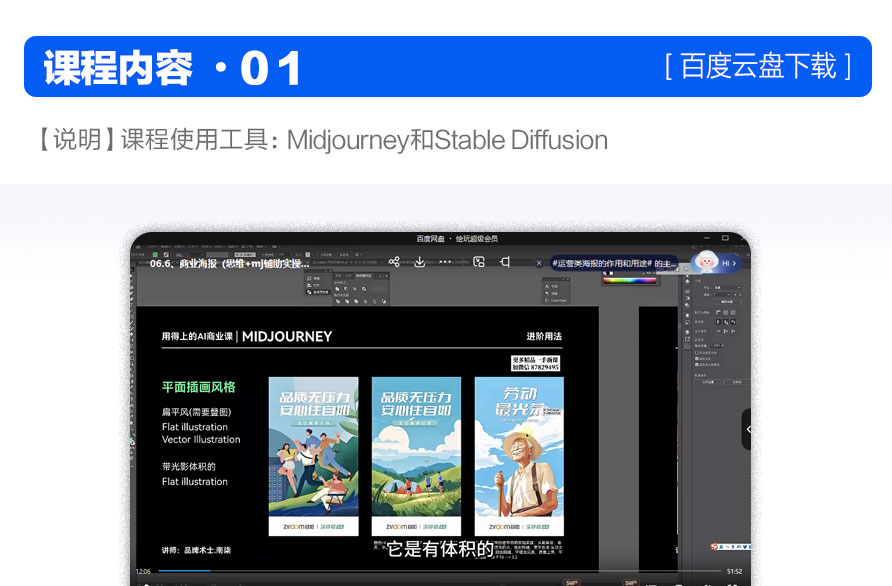This screenshot has height=586, width=892.
Task: Click the white QR contact box on slide
Action: click(x=535, y=363)
